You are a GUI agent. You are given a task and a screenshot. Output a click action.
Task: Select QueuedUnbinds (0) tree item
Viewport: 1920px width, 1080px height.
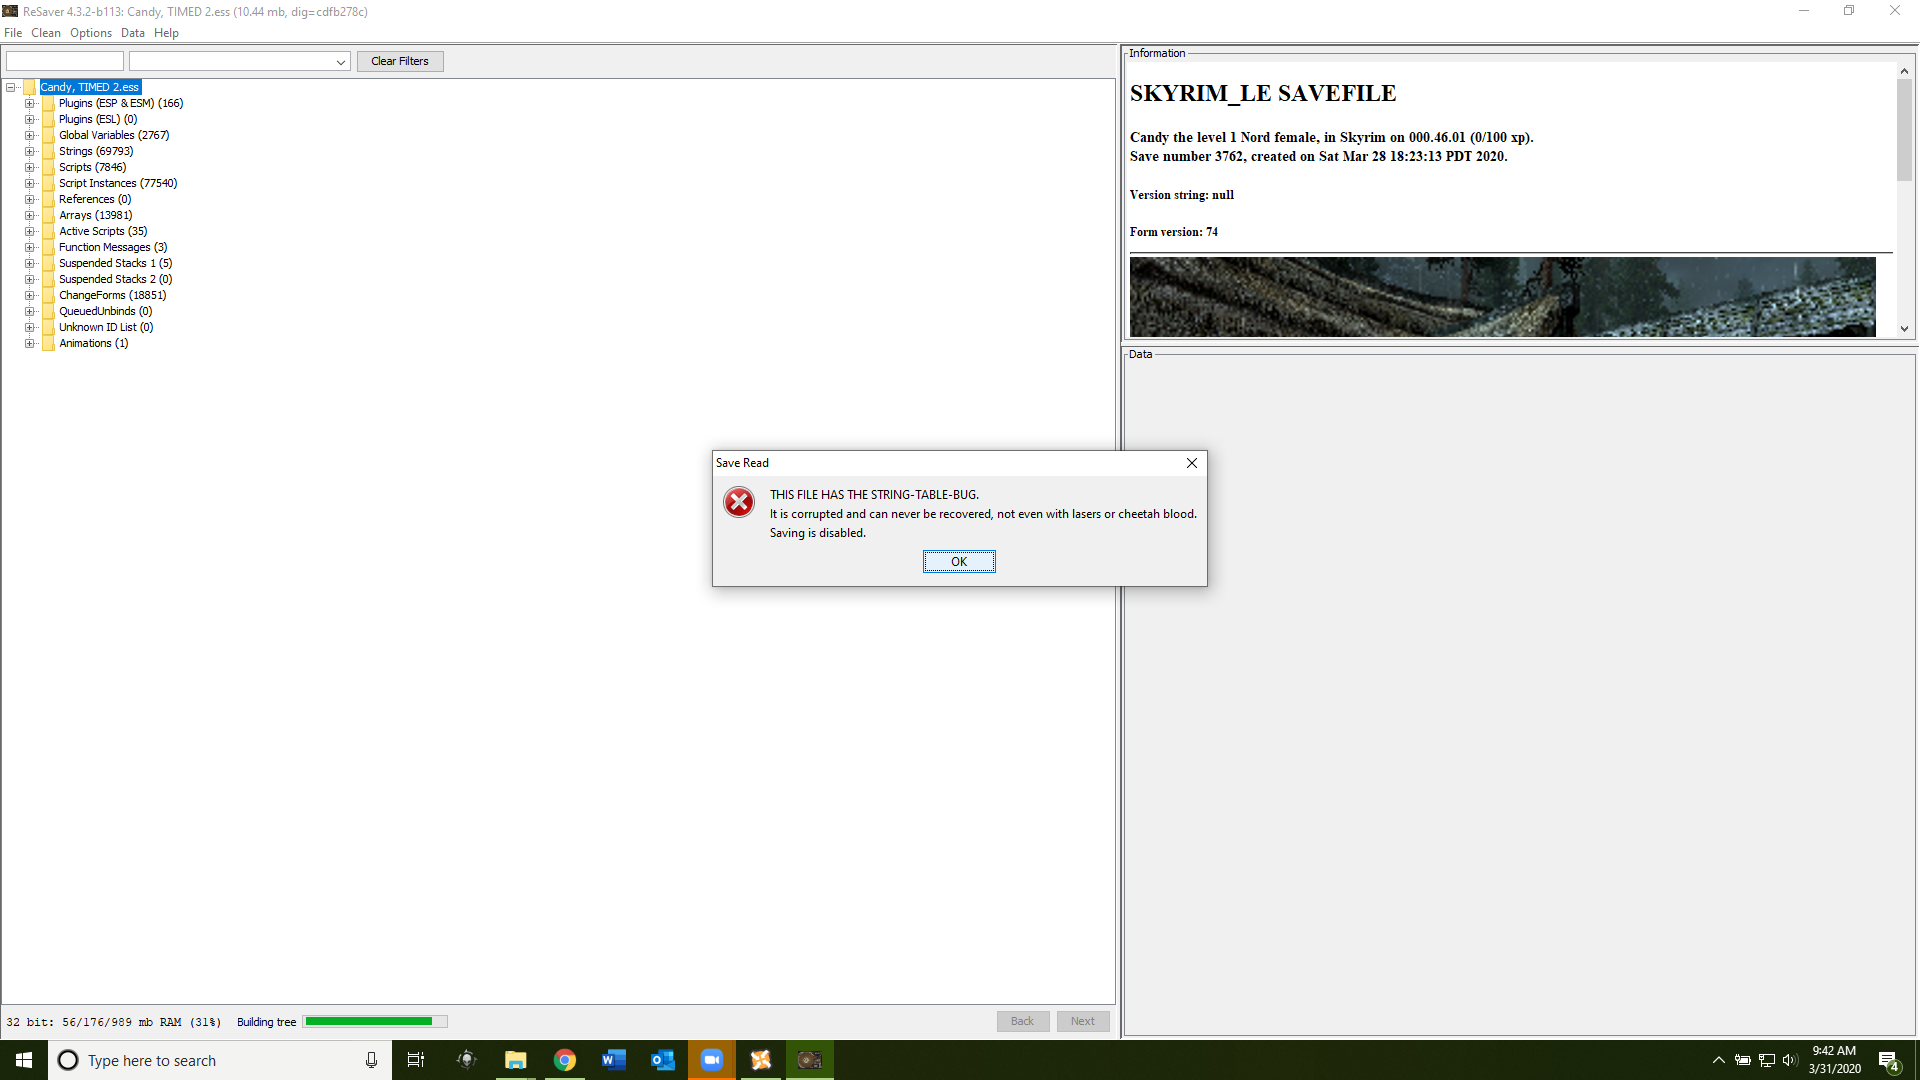point(105,312)
